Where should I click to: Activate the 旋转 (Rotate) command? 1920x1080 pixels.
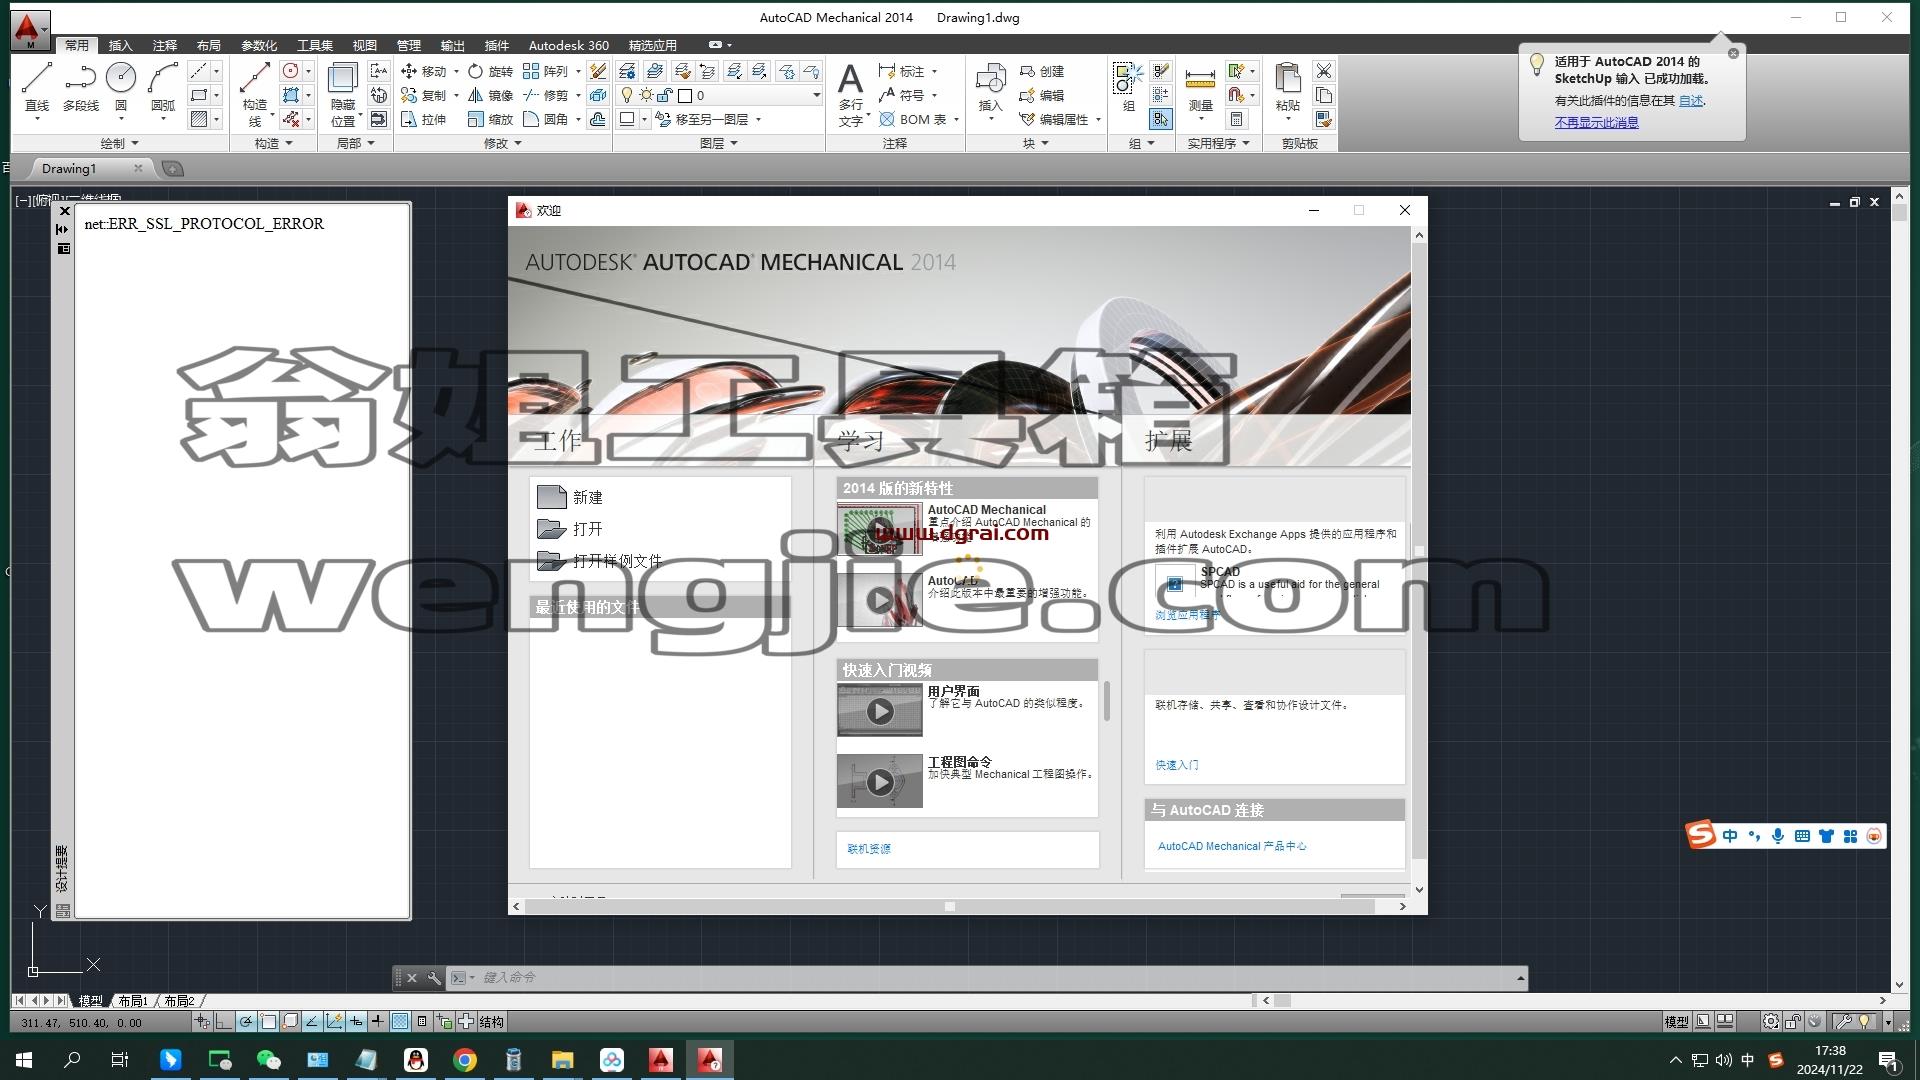click(x=490, y=71)
